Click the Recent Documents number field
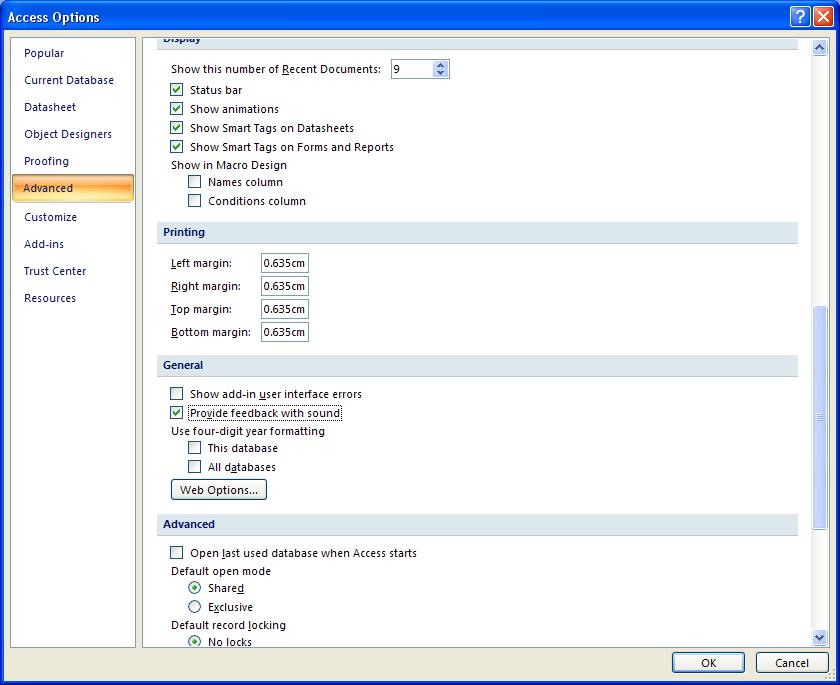 point(412,69)
